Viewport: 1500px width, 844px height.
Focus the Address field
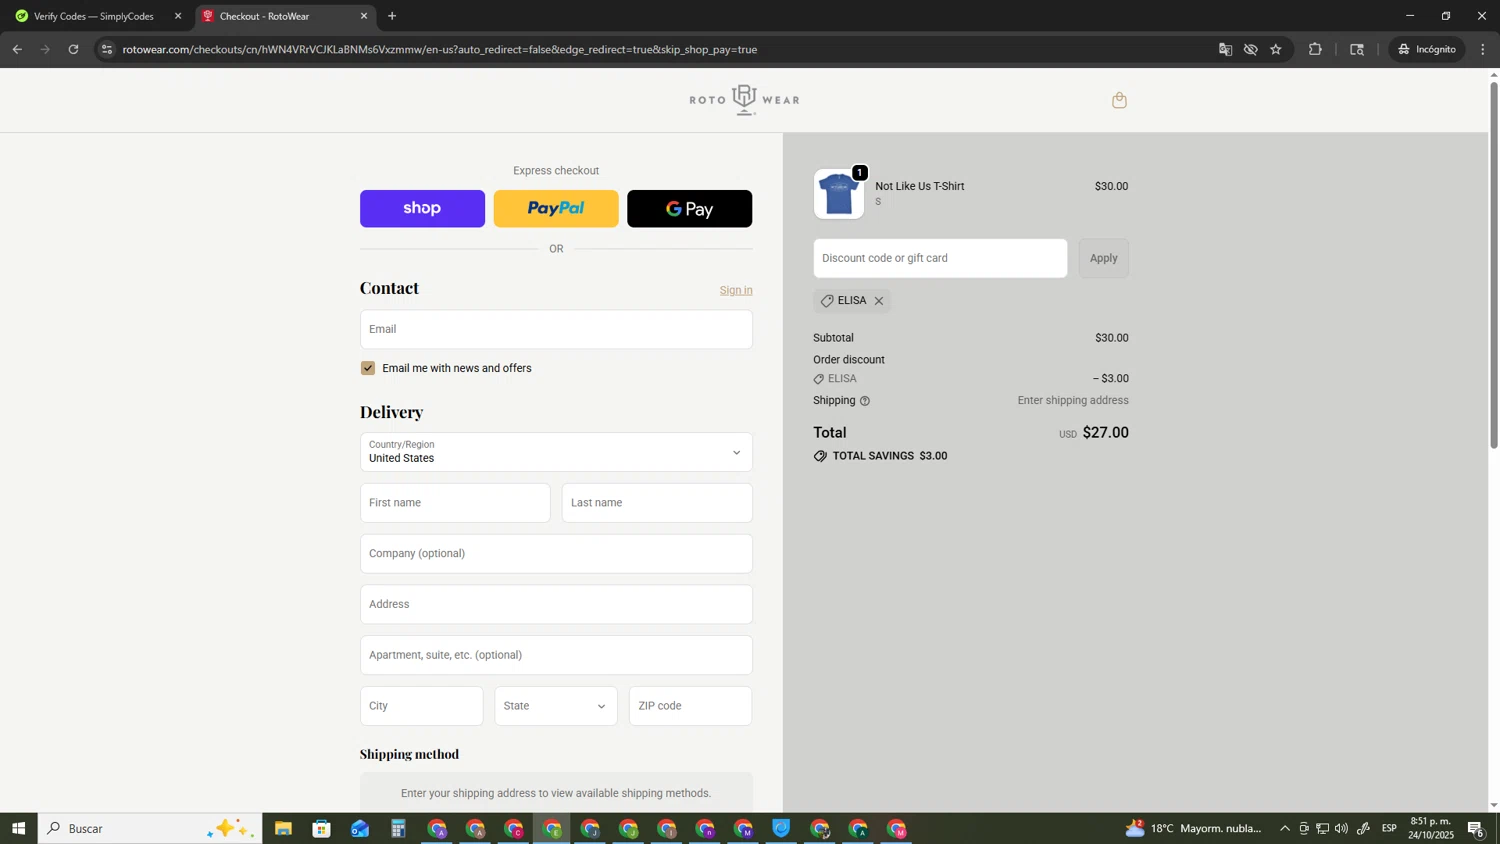[x=556, y=605]
